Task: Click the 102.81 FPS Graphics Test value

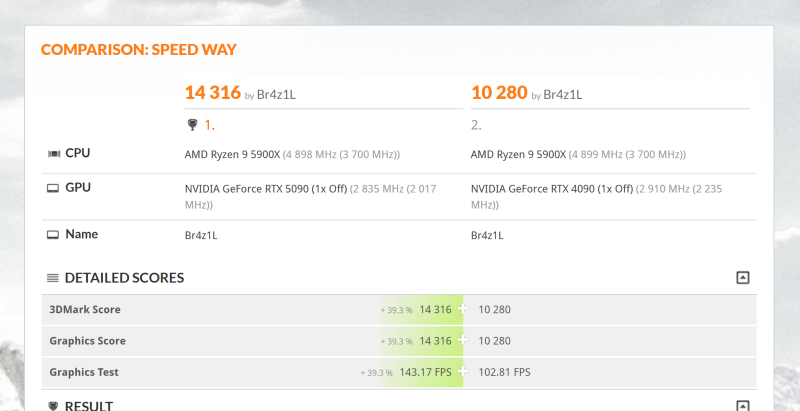Action: tap(505, 372)
